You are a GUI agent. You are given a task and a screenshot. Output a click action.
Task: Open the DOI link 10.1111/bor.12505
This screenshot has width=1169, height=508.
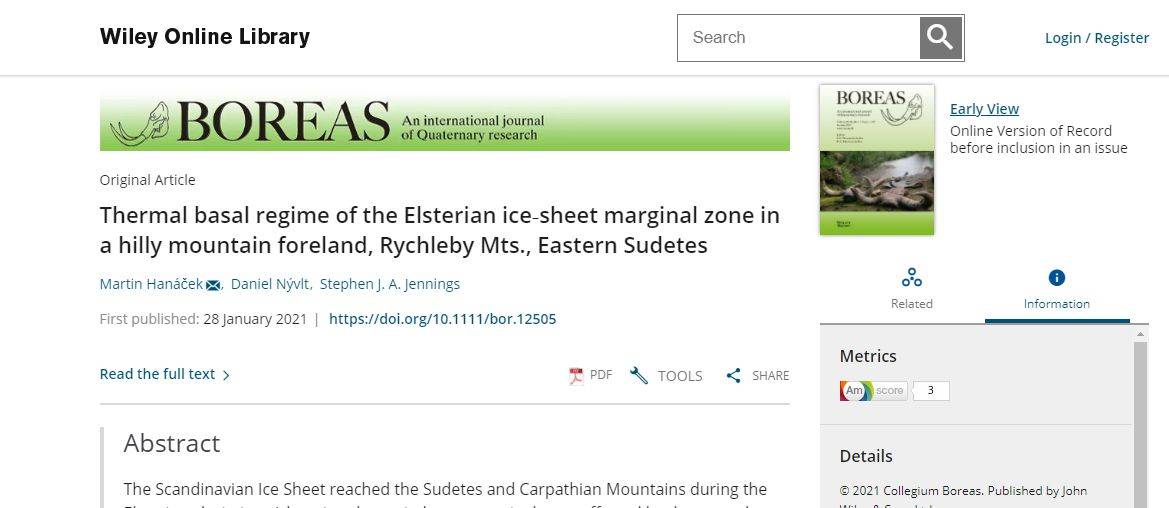coord(442,319)
